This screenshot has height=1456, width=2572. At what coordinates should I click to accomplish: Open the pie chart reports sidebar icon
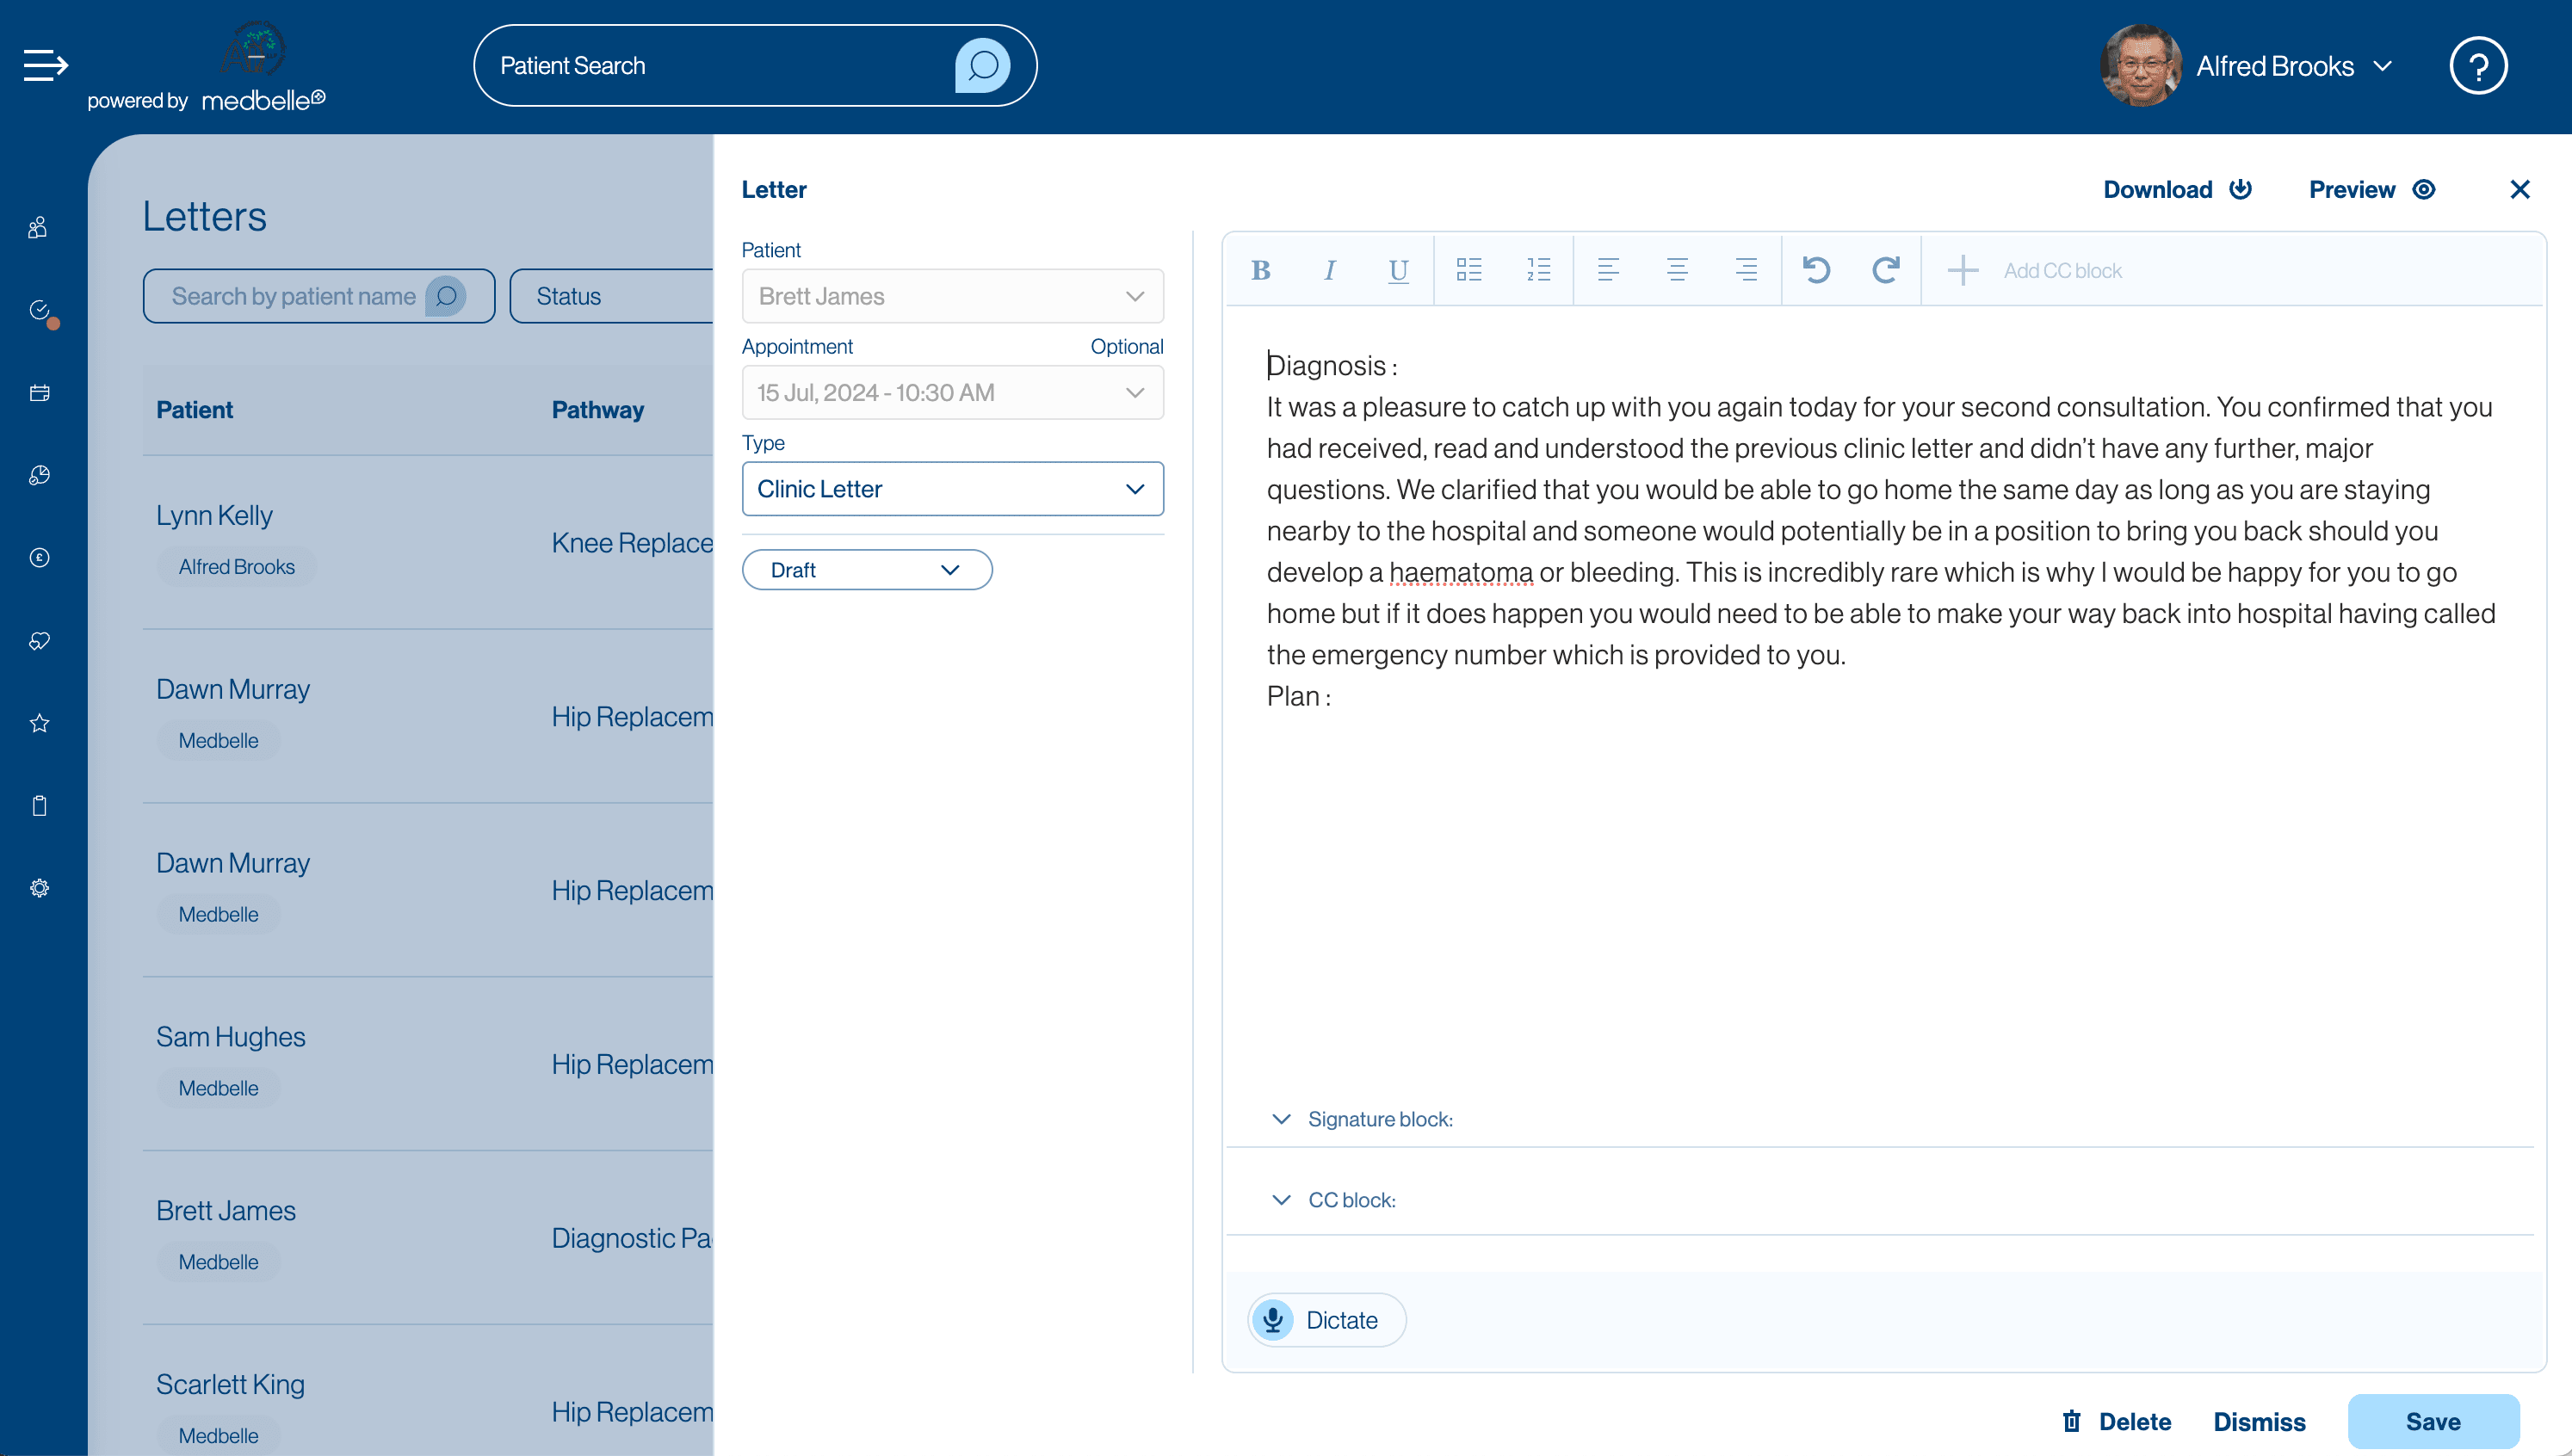pos(39,475)
